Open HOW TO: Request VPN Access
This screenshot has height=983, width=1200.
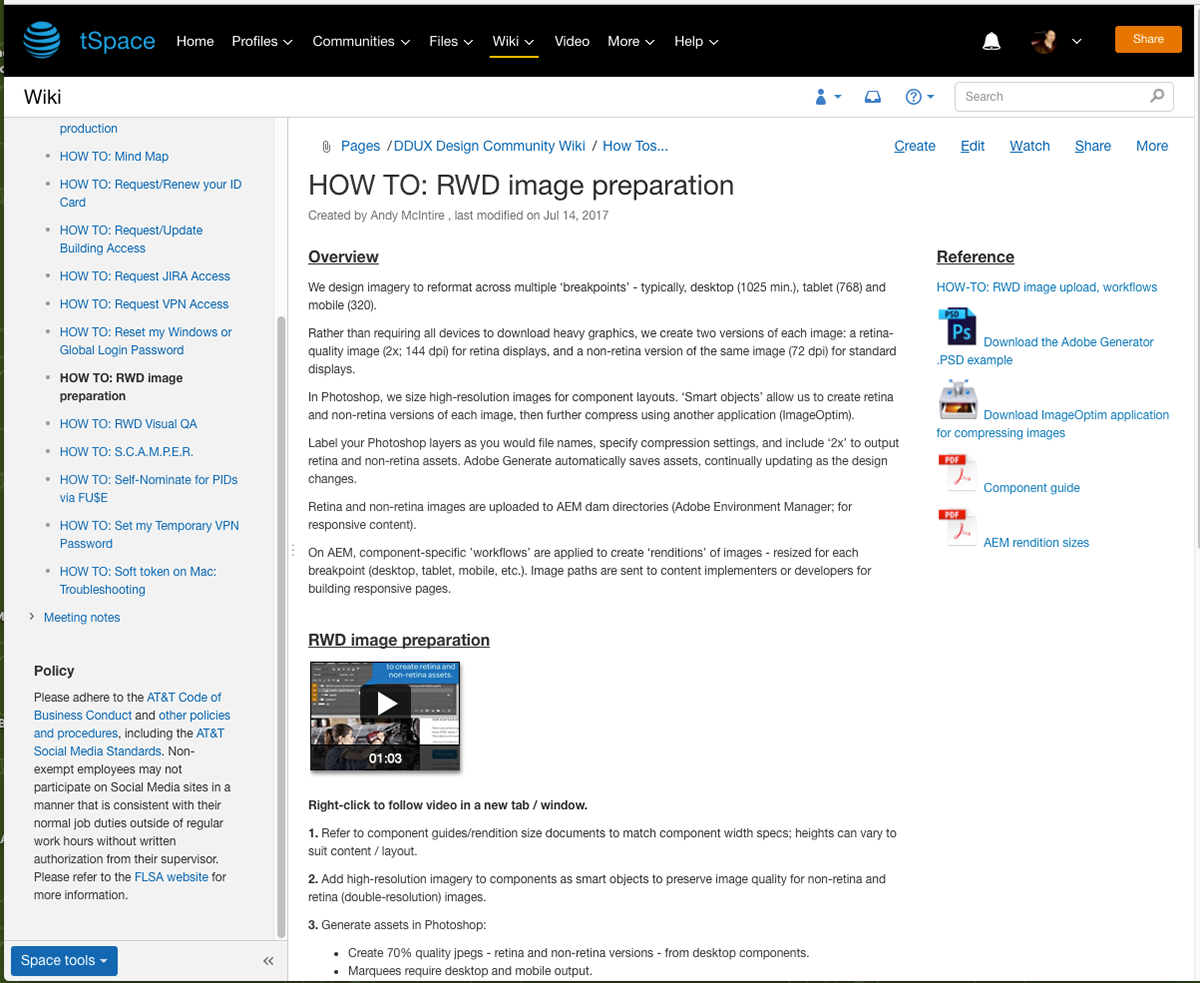144,304
